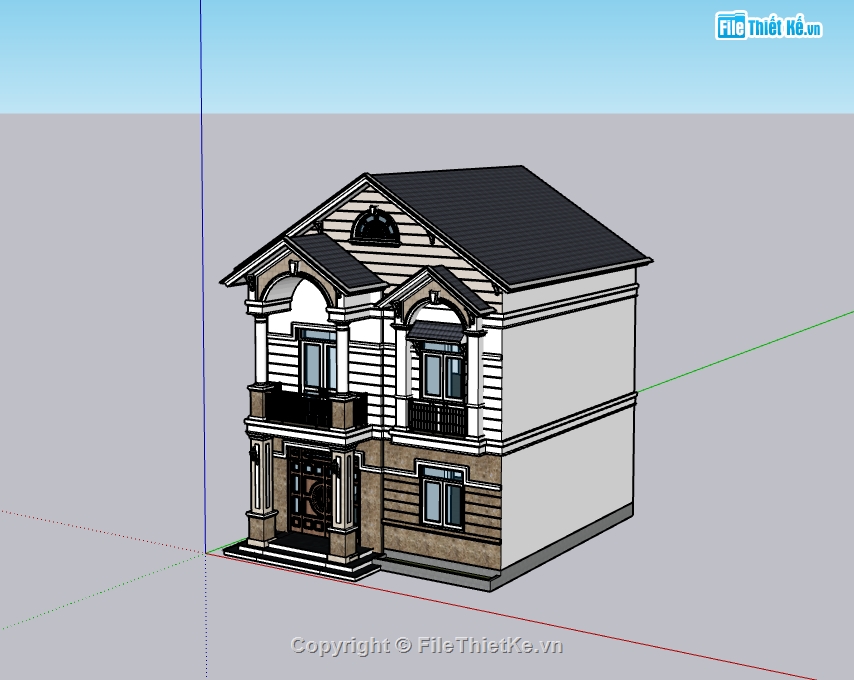Select the right upper window with the small awning
The image size is (854, 680).
(x=444, y=371)
